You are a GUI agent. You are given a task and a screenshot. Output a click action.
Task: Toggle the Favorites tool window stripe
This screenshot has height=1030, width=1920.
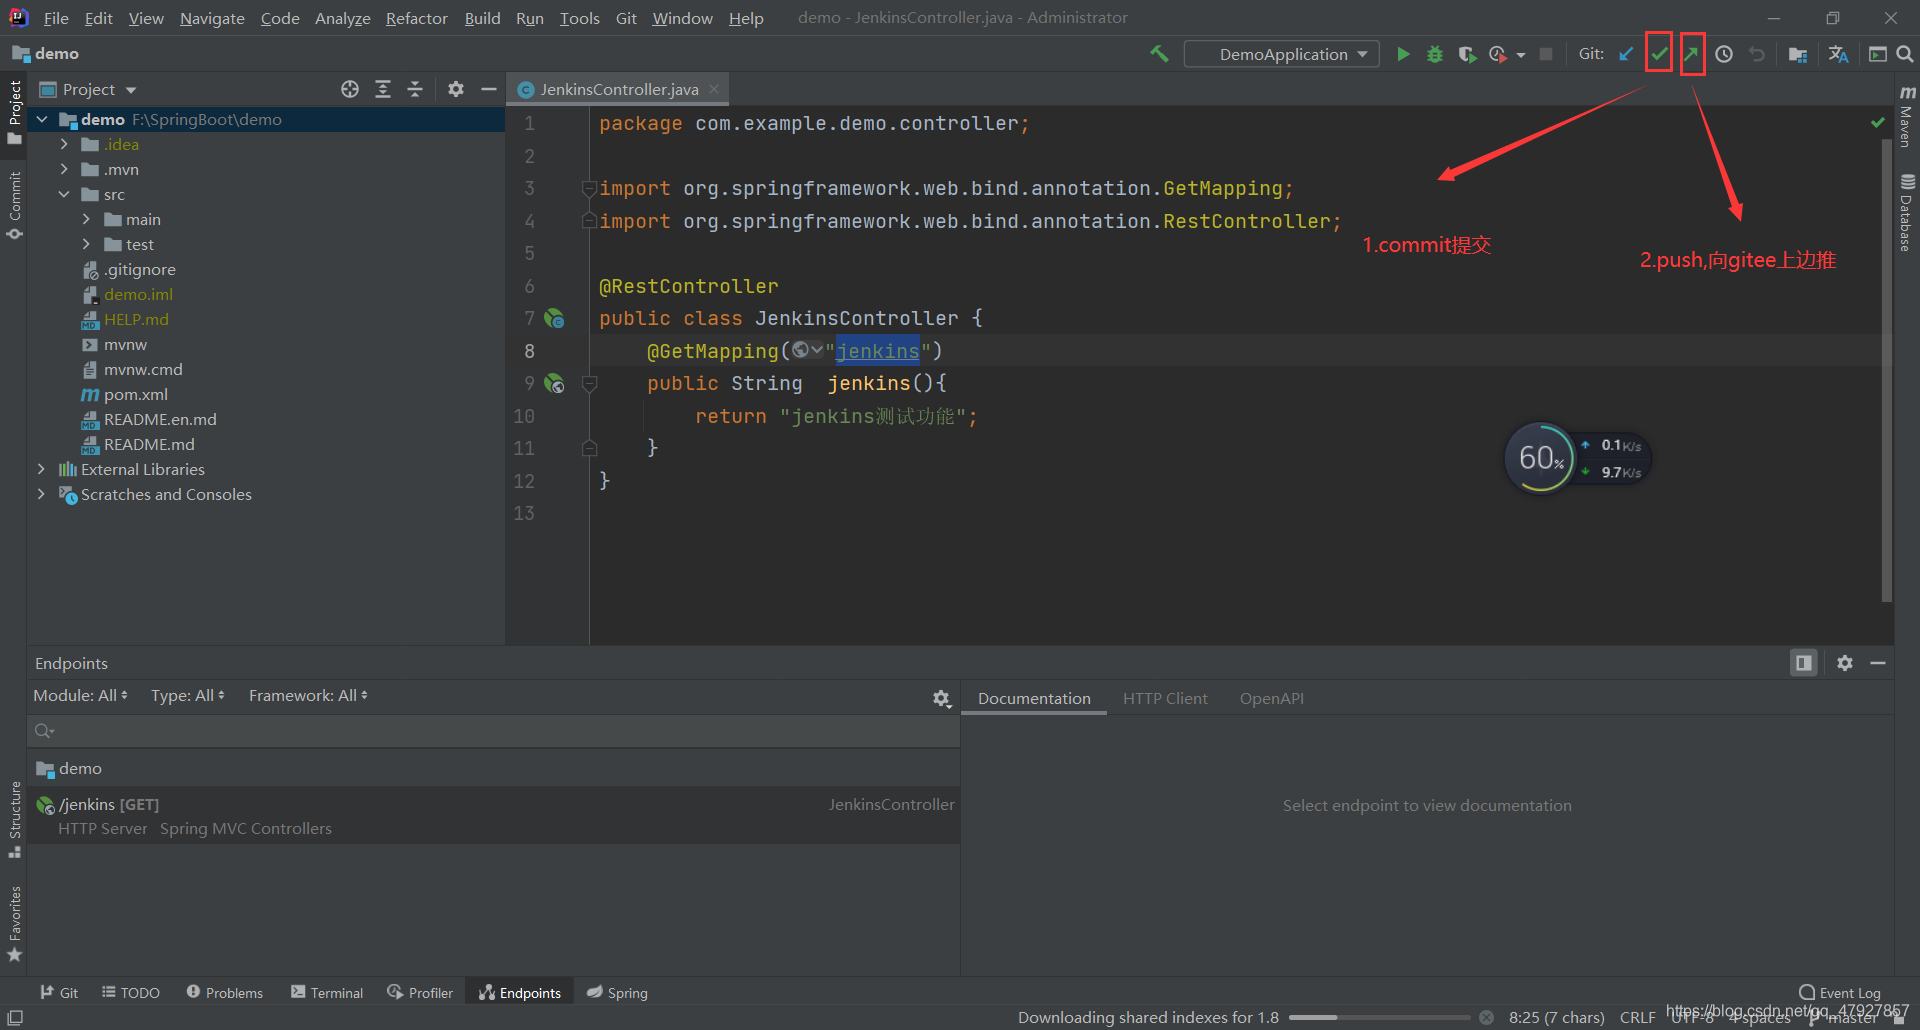(x=14, y=924)
